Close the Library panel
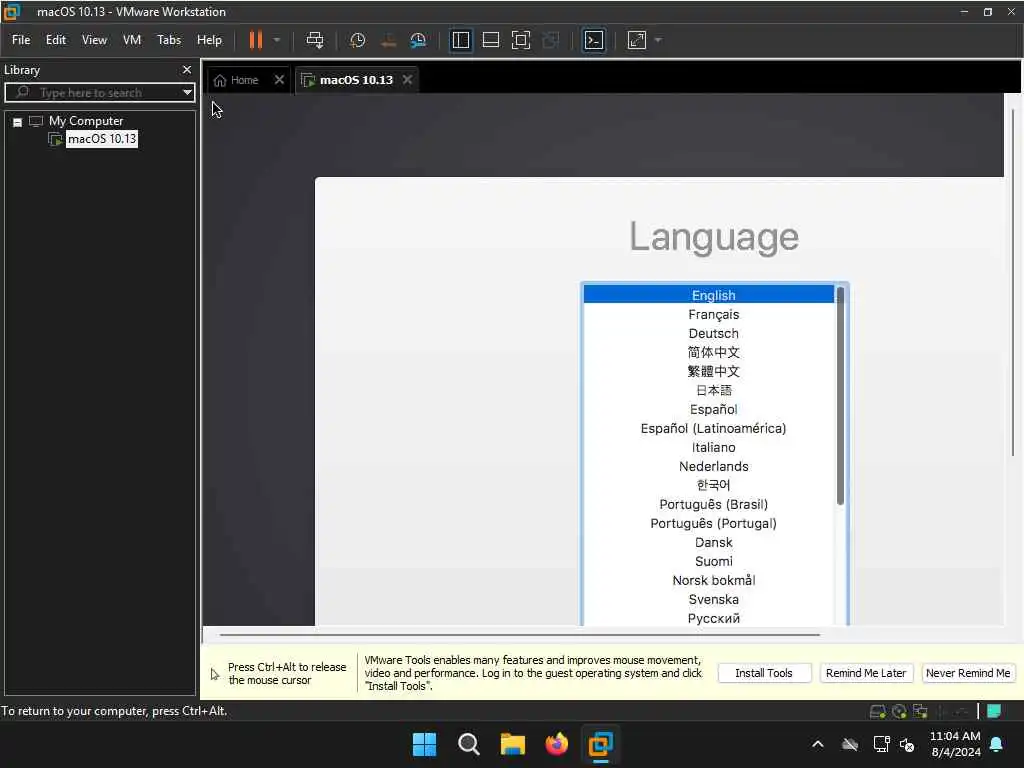 (187, 69)
